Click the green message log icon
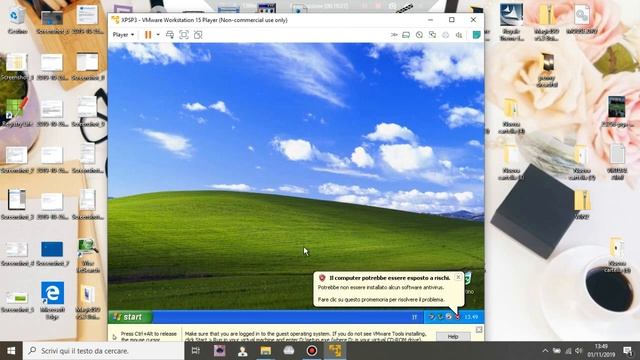 pyautogui.click(x=476, y=35)
